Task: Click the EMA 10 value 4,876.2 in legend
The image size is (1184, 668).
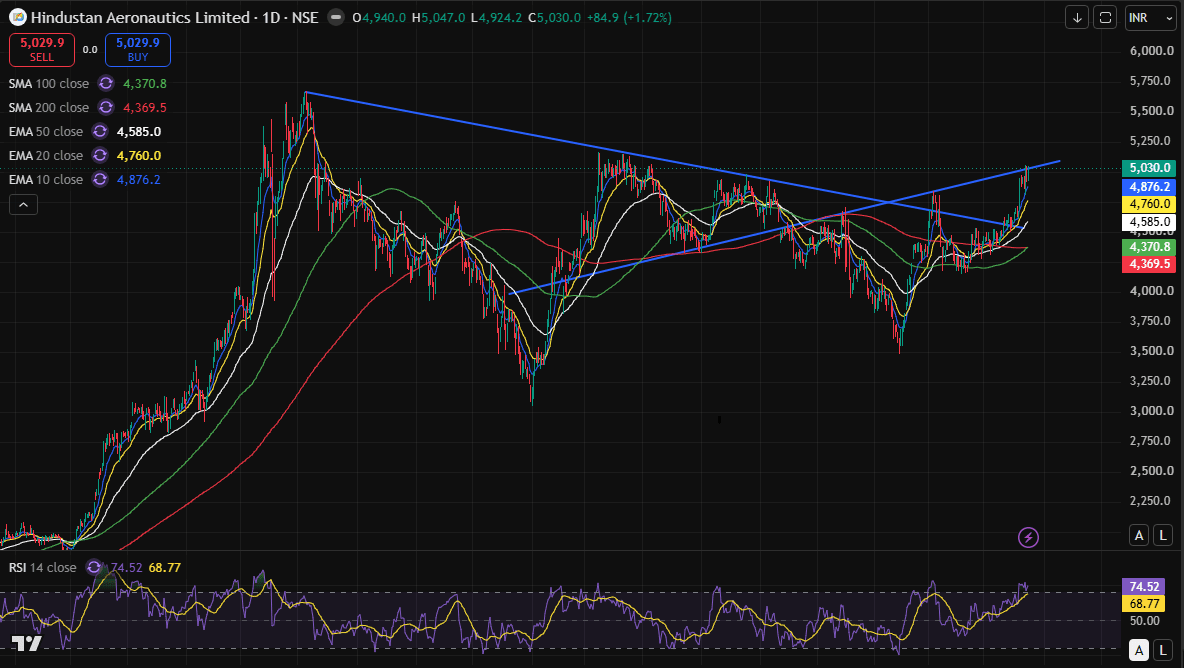Action: coord(139,180)
